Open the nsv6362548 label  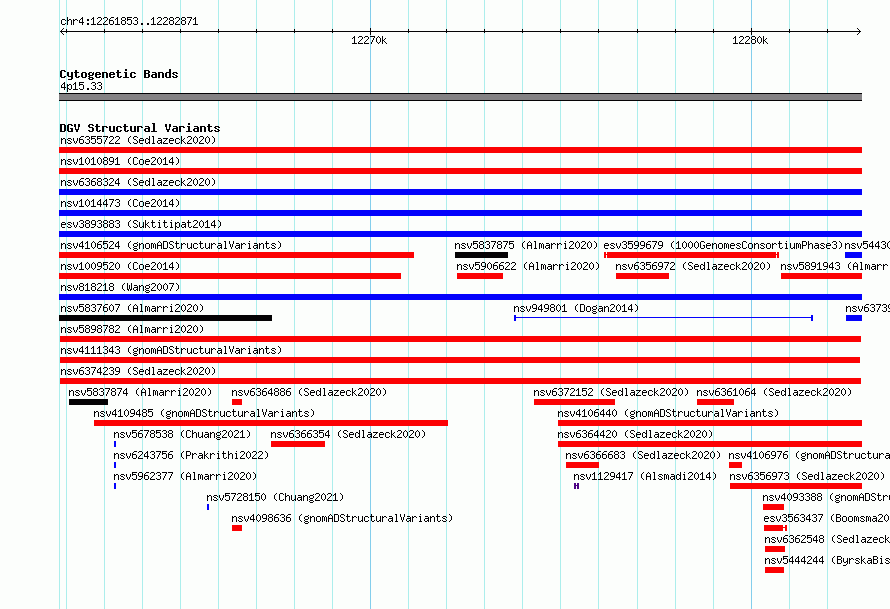click(826, 539)
